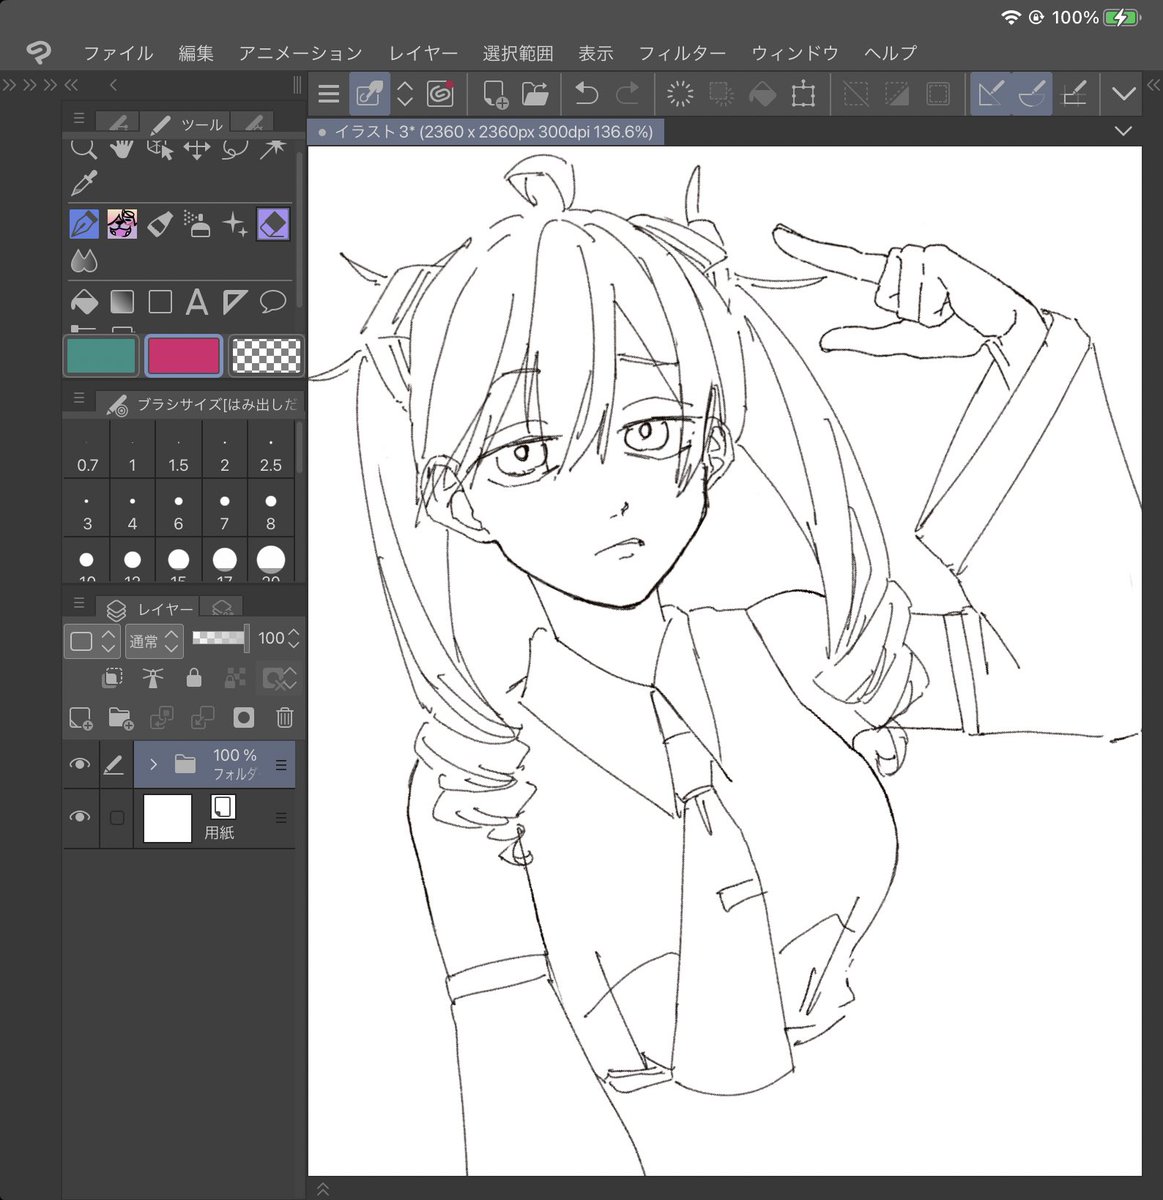Select the Operation object cursor tool
Image resolution: width=1163 pixels, height=1200 pixels.
pos(160,150)
